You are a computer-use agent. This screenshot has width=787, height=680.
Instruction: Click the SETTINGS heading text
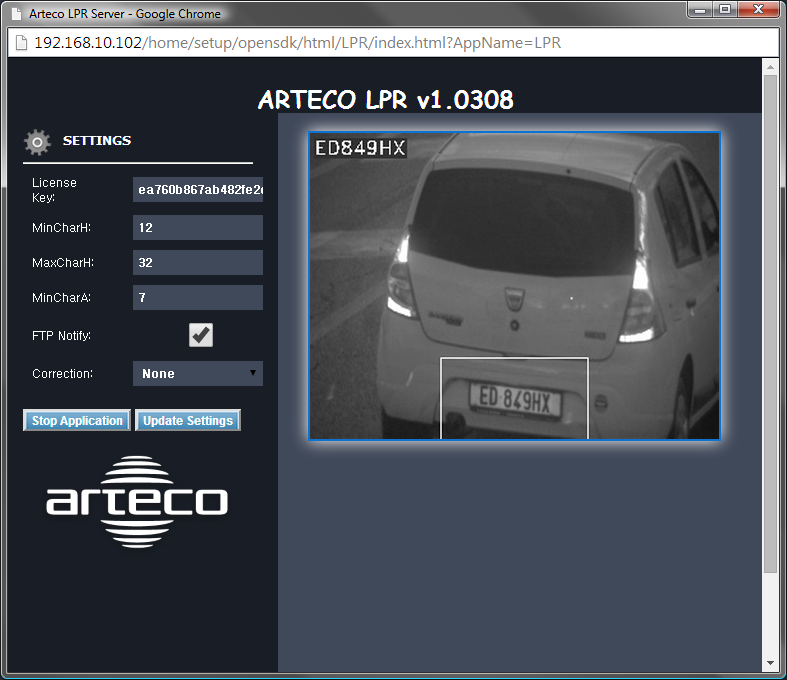(x=97, y=141)
